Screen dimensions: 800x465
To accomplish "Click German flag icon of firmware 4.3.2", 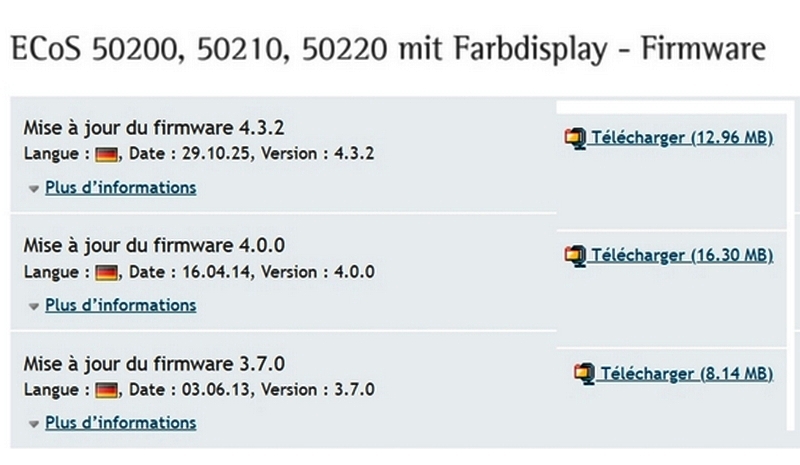I will coord(107,155).
